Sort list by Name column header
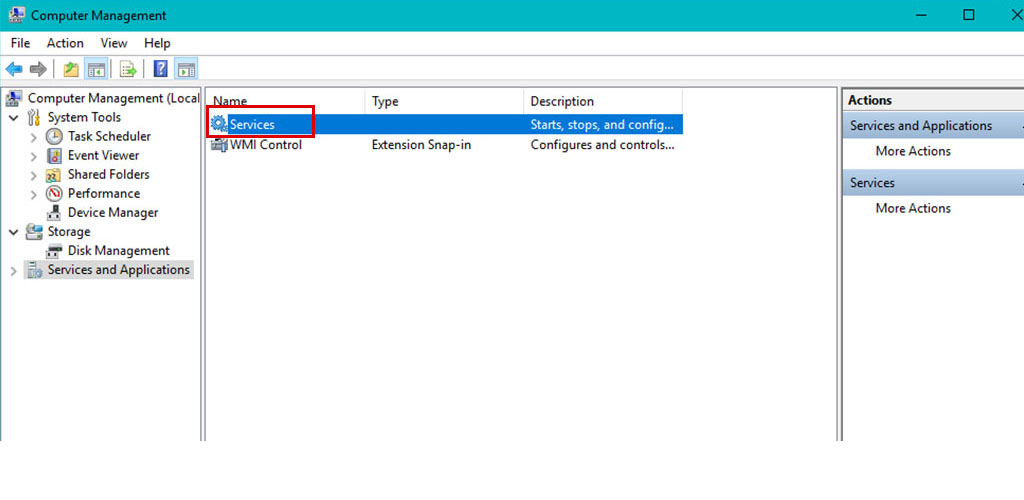Image resolution: width=1024 pixels, height=500 pixels. click(x=285, y=101)
